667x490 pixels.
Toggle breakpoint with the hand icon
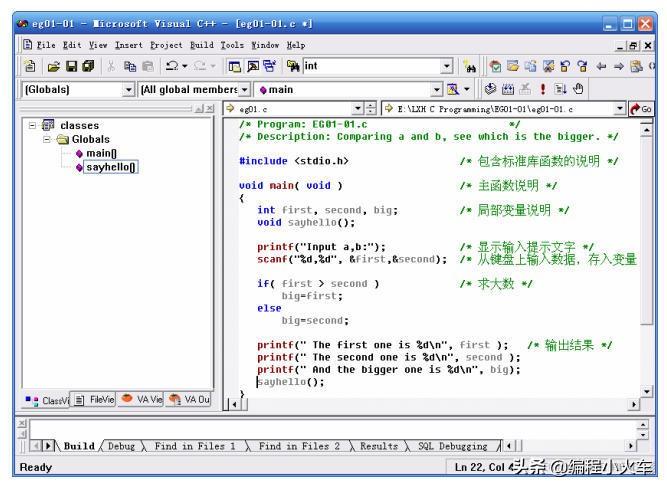[578, 89]
